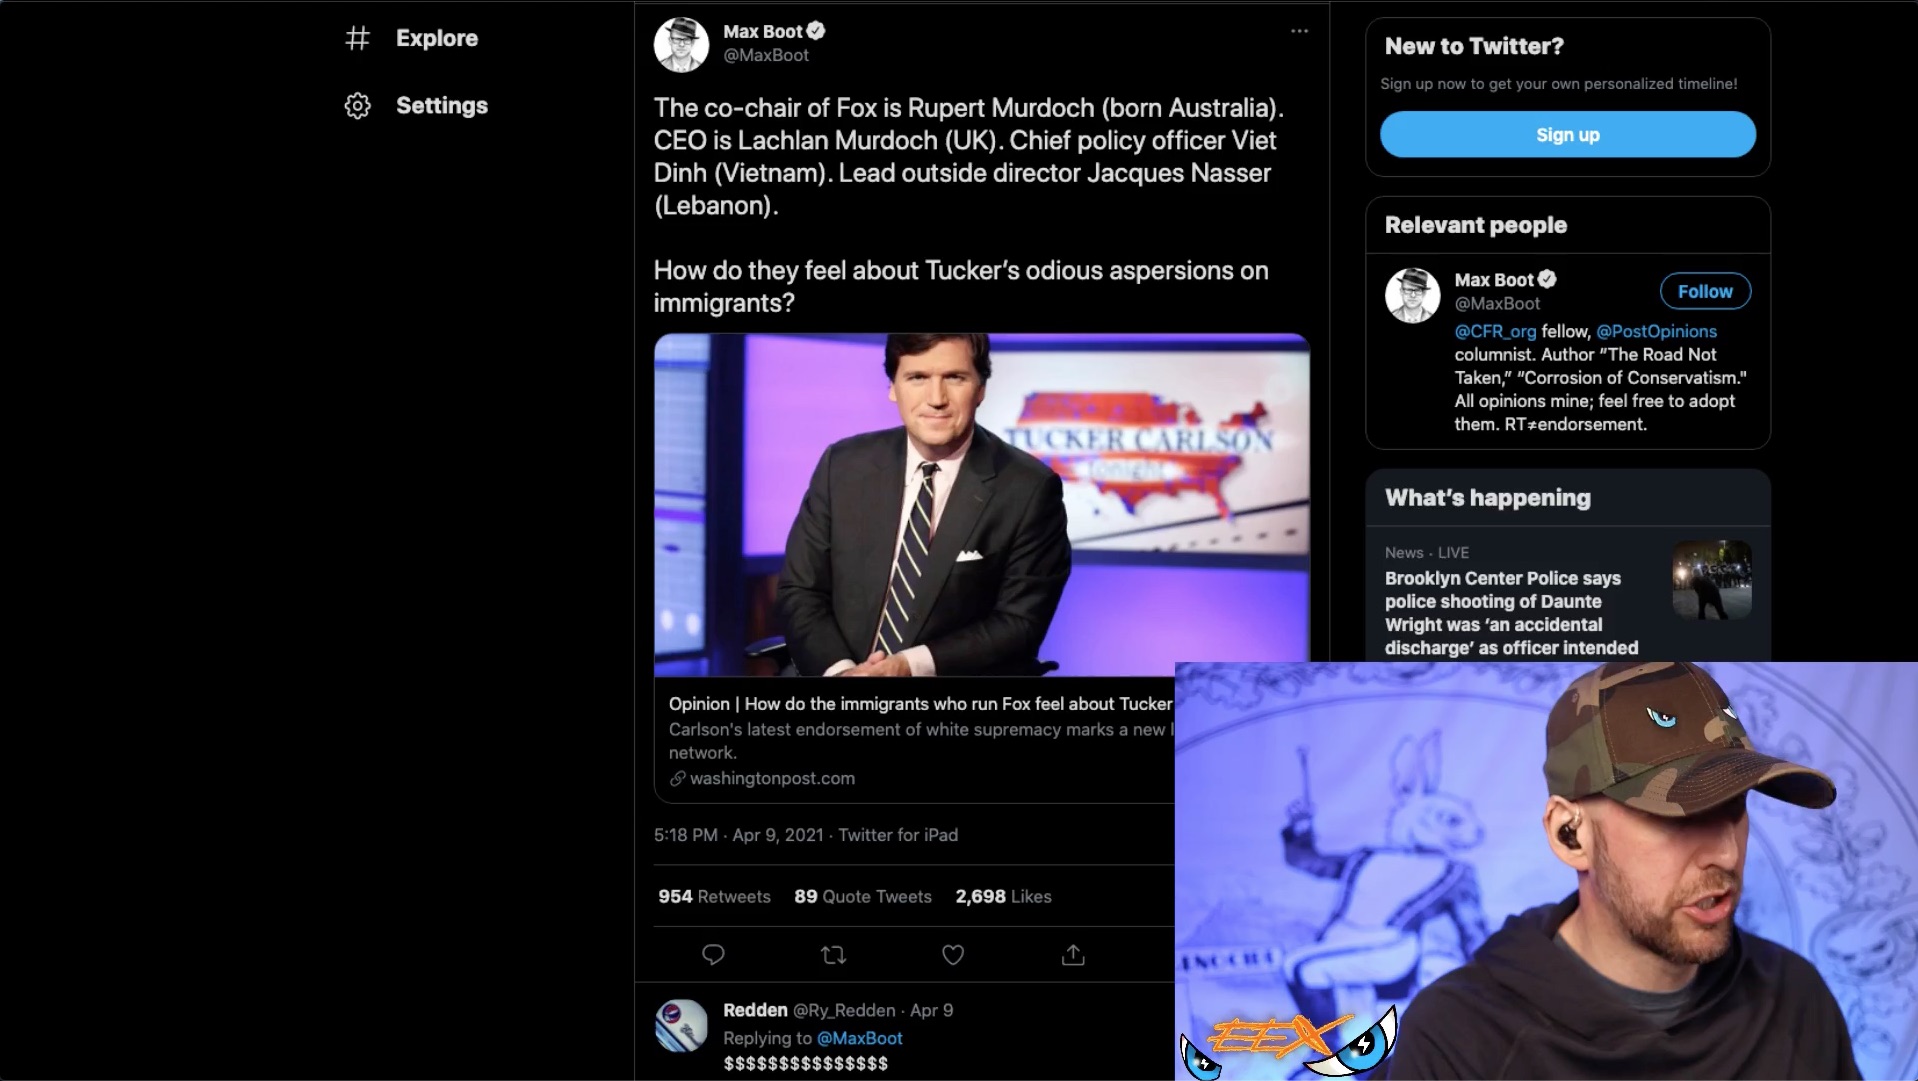The width and height of the screenshot is (1918, 1081).
Task: Click the share tweet icon
Action: pyautogui.click(x=1073, y=955)
